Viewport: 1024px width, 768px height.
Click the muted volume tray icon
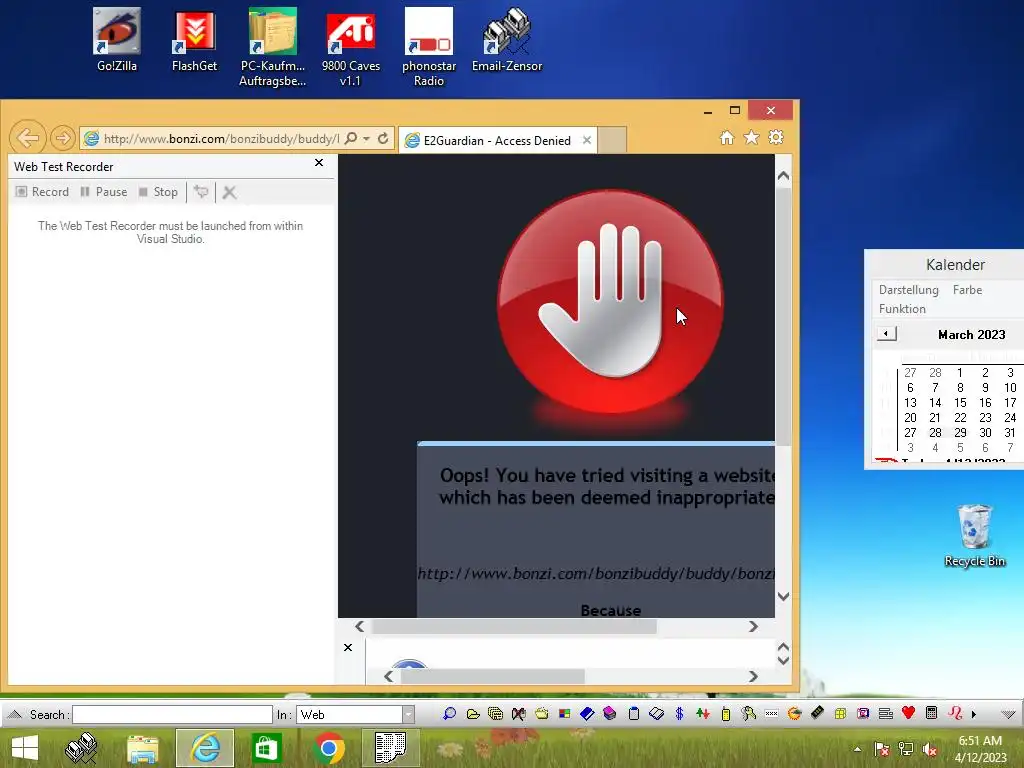click(930, 749)
